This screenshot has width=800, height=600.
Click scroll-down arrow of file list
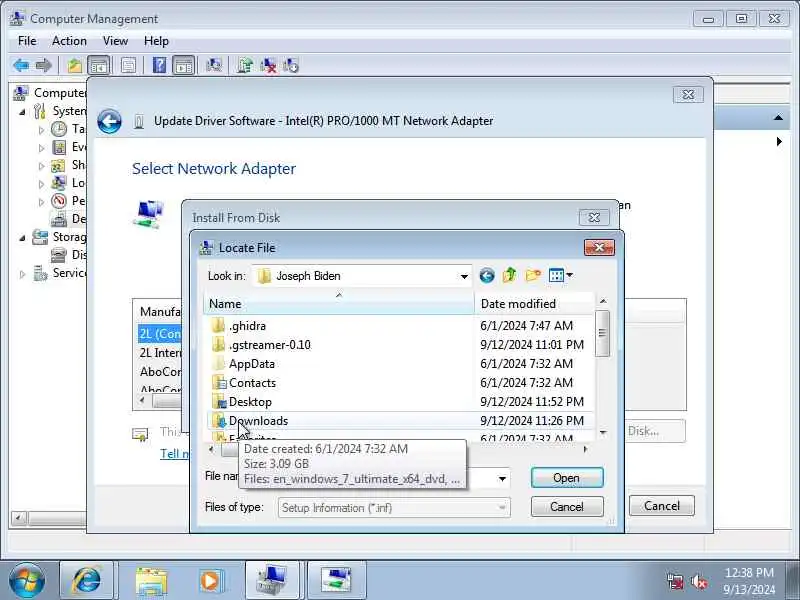(x=603, y=433)
